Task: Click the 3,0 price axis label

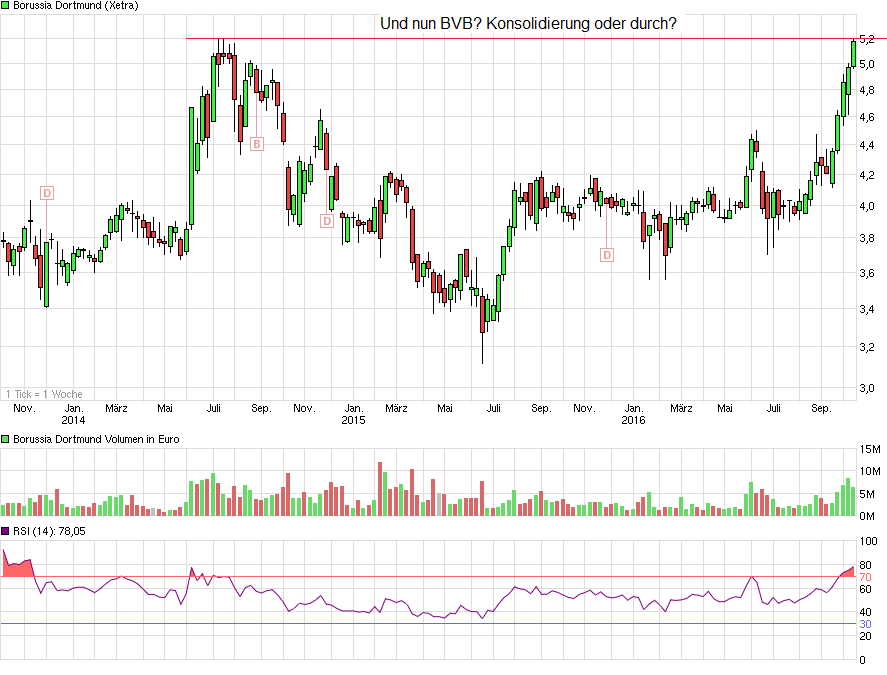Action: pyautogui.click(x=867, y=388)
